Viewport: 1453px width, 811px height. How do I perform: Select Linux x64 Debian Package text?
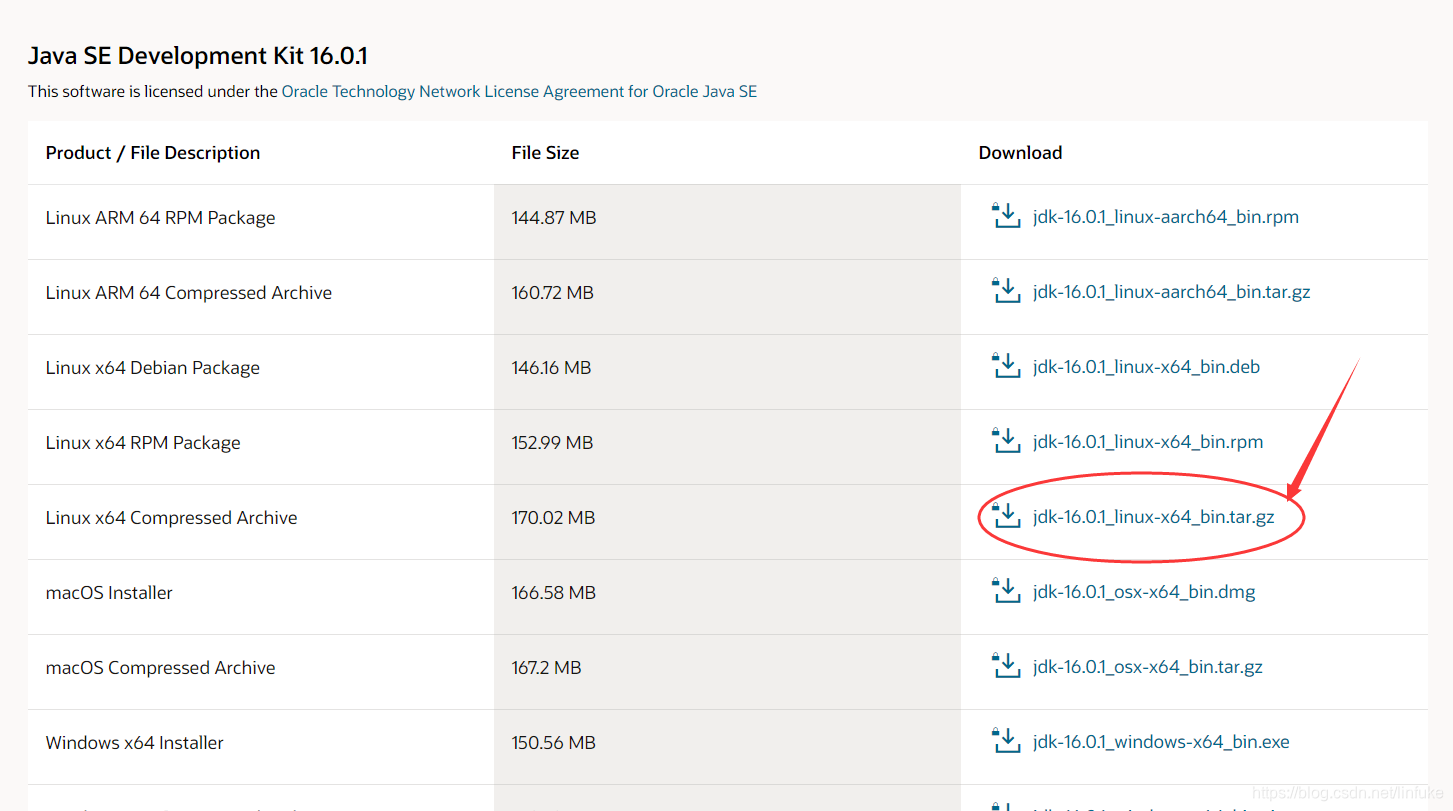tap(152, 368)
